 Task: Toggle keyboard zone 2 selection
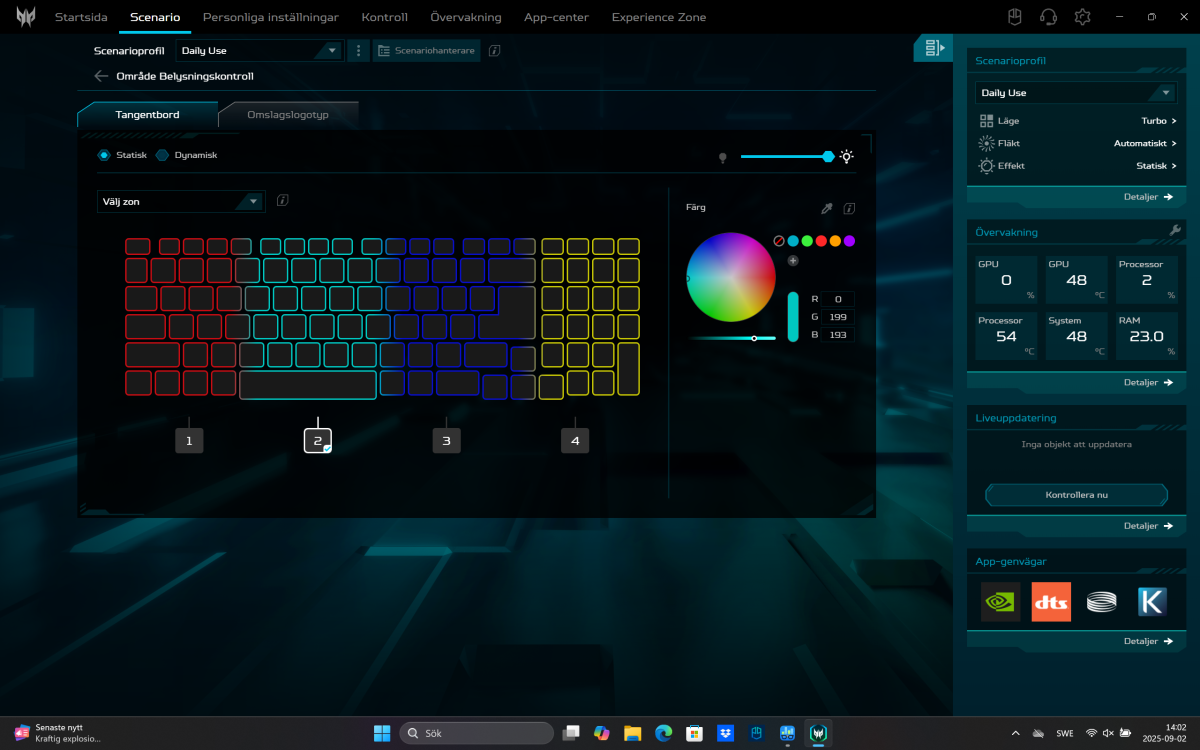click(x=317, y=440)
